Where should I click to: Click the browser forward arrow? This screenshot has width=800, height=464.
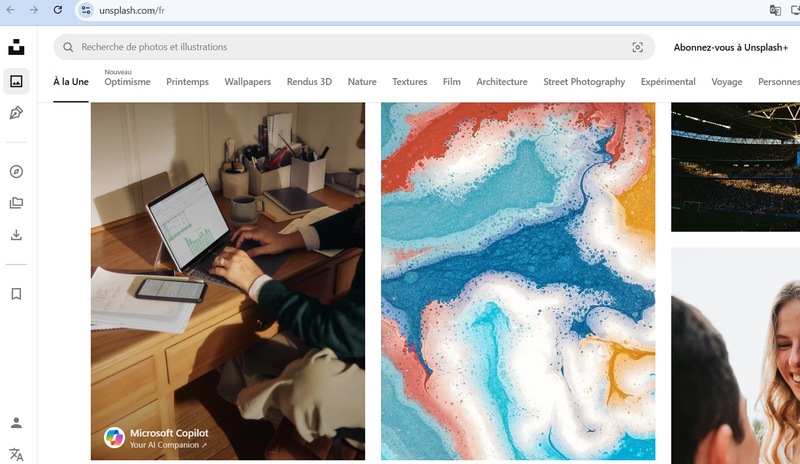pos(34,10)
